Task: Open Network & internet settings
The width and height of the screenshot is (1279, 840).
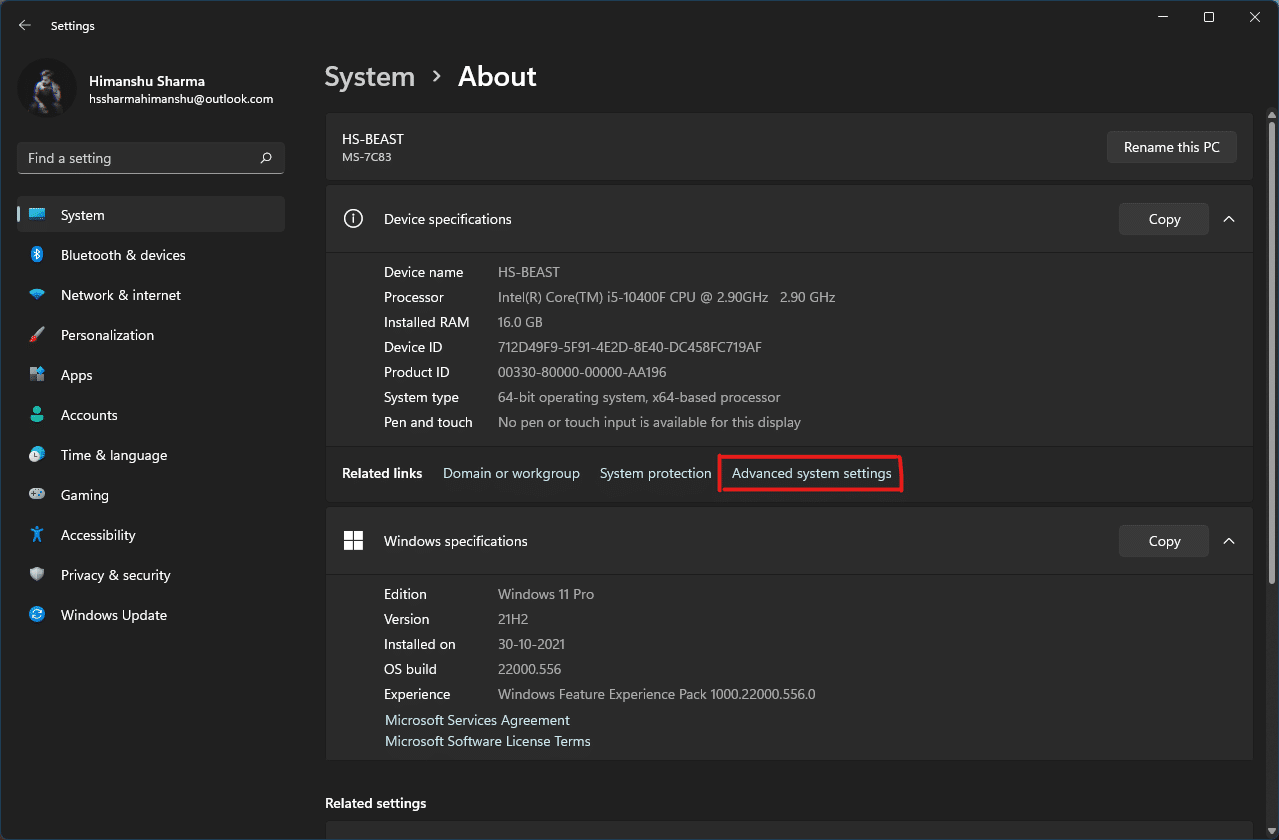Action: pyautogui.click(x=151, y=295)
